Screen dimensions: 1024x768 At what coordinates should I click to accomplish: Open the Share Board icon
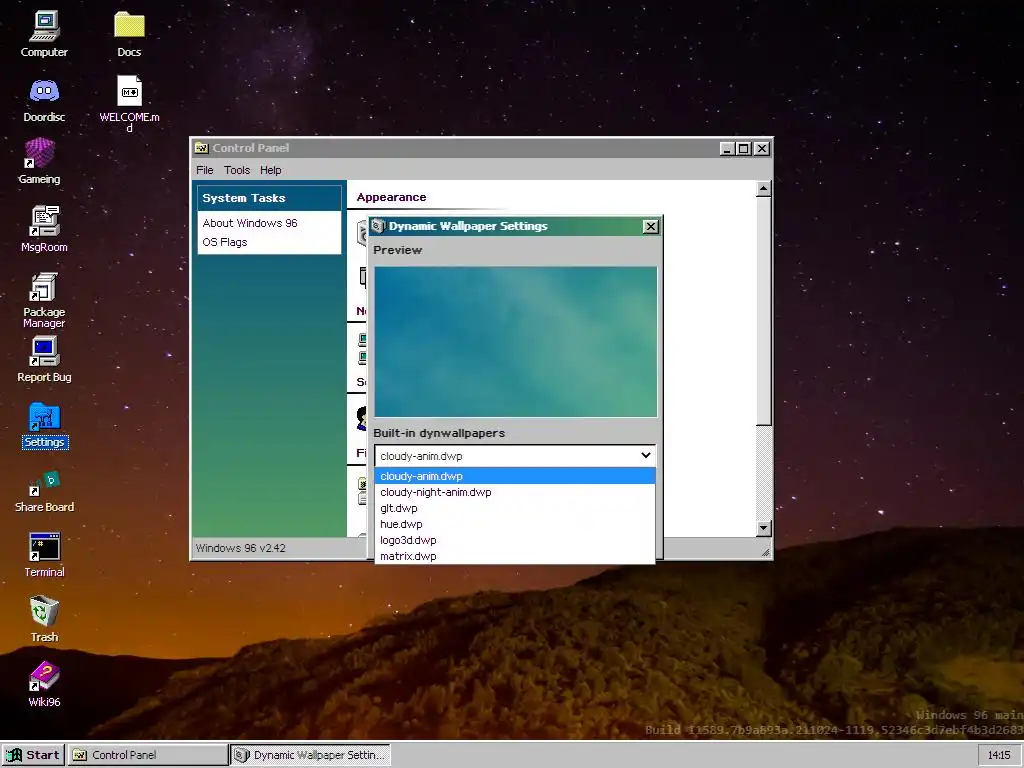(44, 491)
